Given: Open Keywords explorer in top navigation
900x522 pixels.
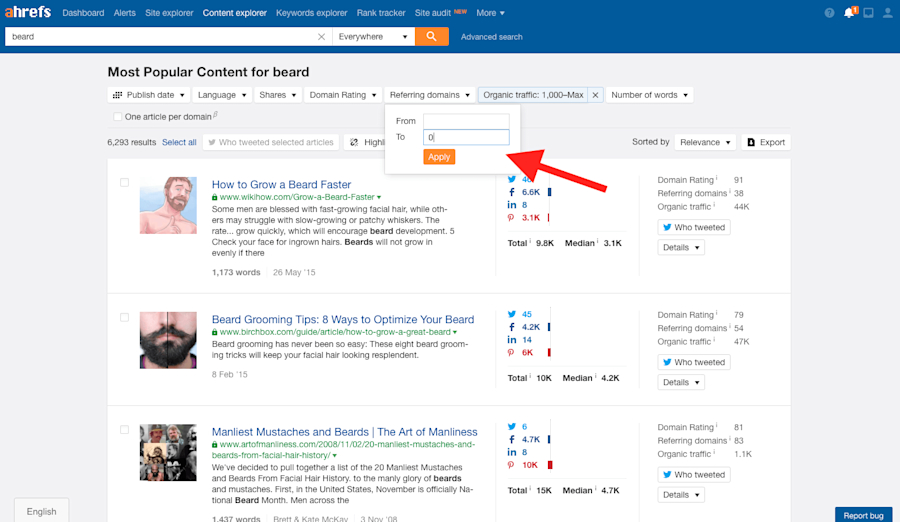Looking at the screenshot, I should coord(312,13).
